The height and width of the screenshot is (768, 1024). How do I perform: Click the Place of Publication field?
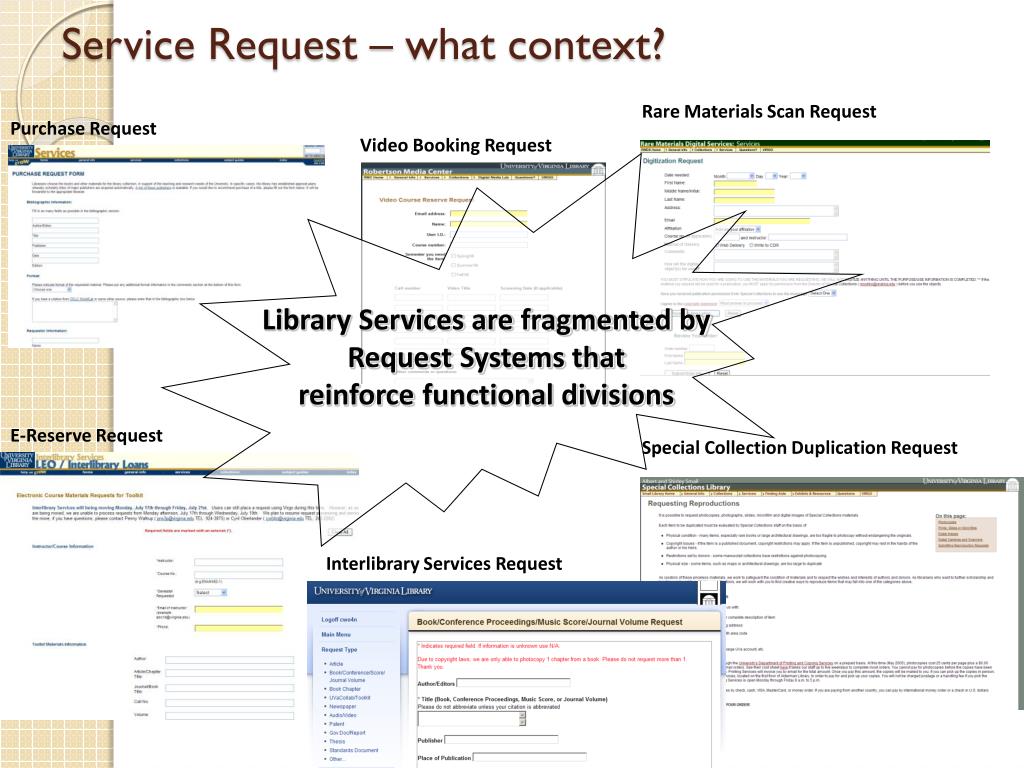530,758
